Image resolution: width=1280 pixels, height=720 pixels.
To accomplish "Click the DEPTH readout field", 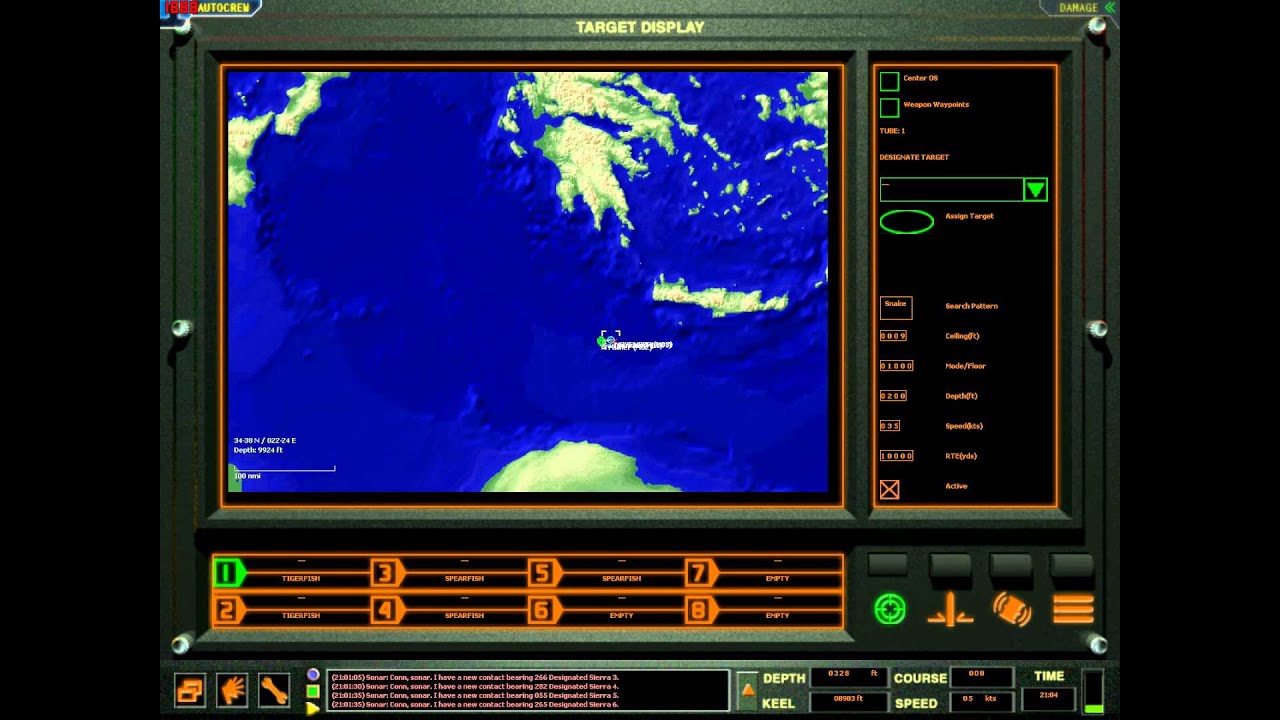I will tap(849, 677).
